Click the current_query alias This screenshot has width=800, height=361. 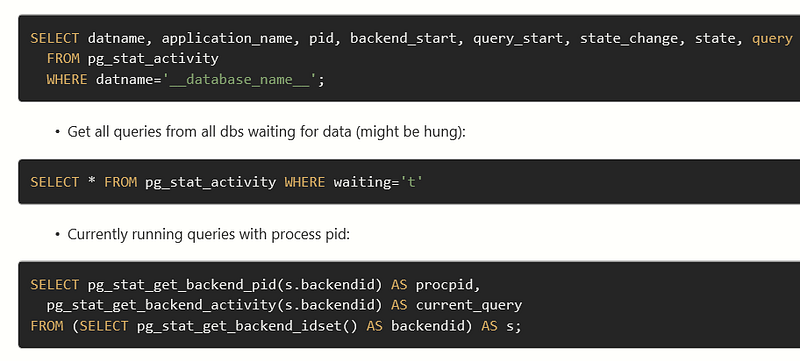tap(469, 305)
